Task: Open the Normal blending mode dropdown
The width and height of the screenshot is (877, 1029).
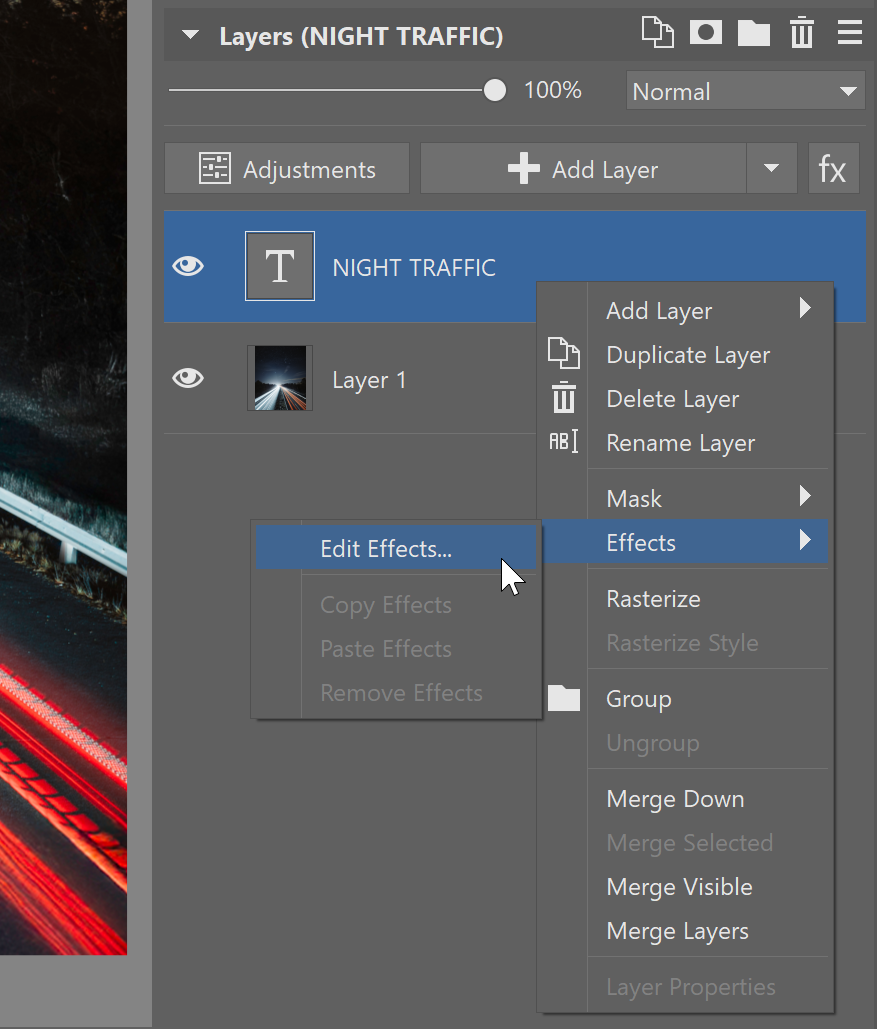Action: [x=745, y=92]
